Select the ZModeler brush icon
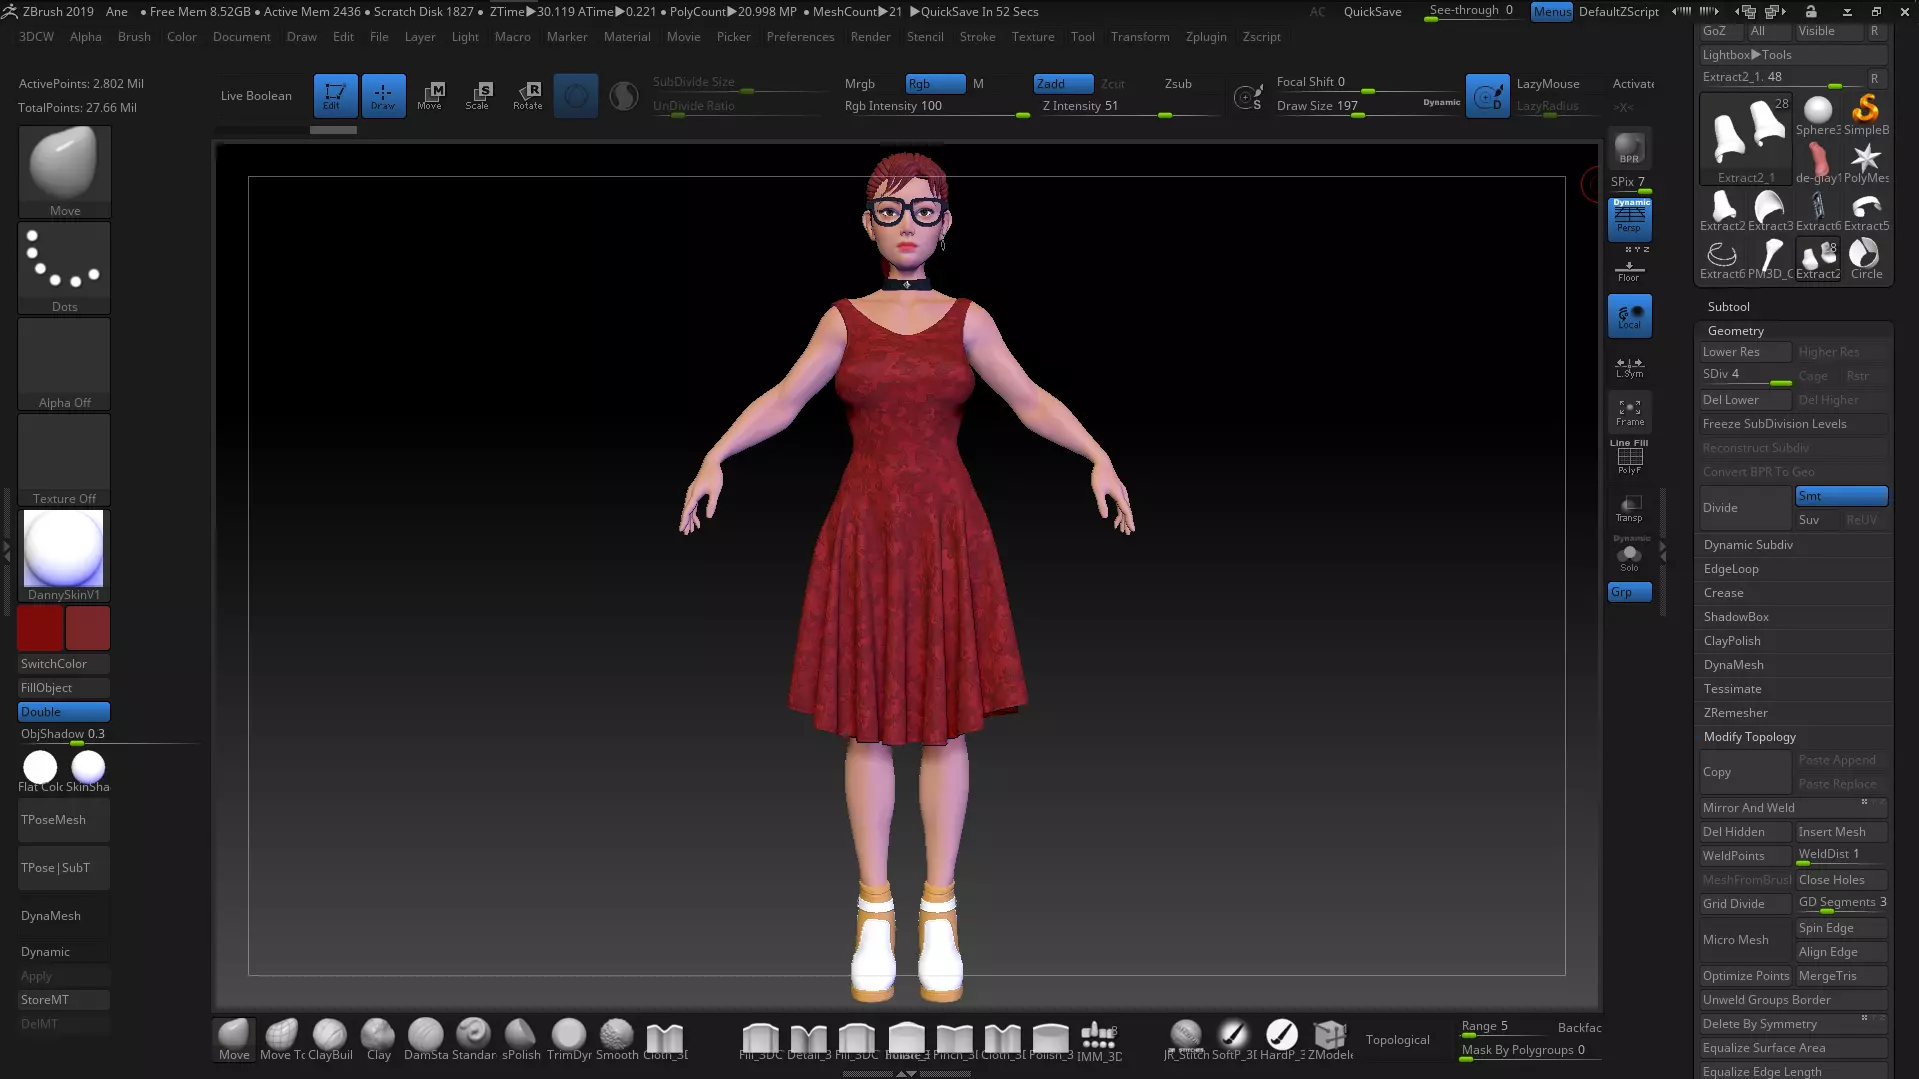The width and height of the screenshot is (1919, 1079). point(1330,1039)
